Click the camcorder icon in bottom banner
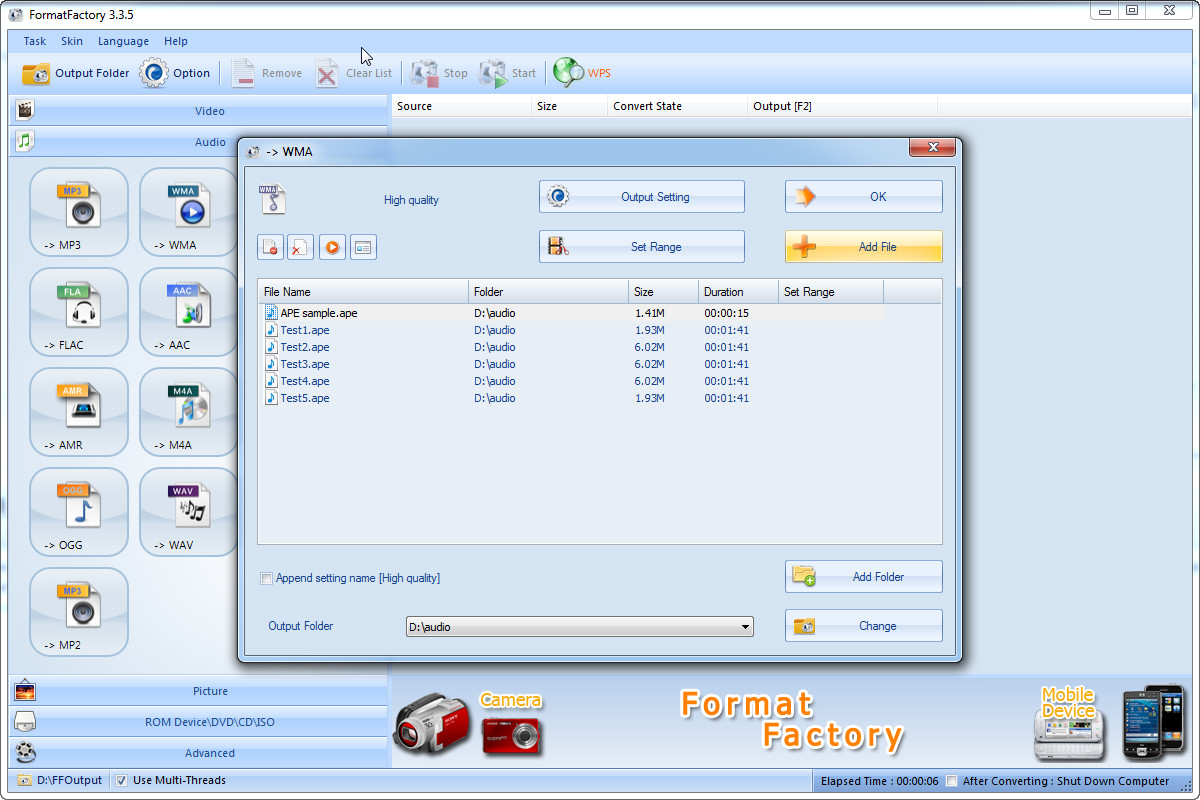 432,722
